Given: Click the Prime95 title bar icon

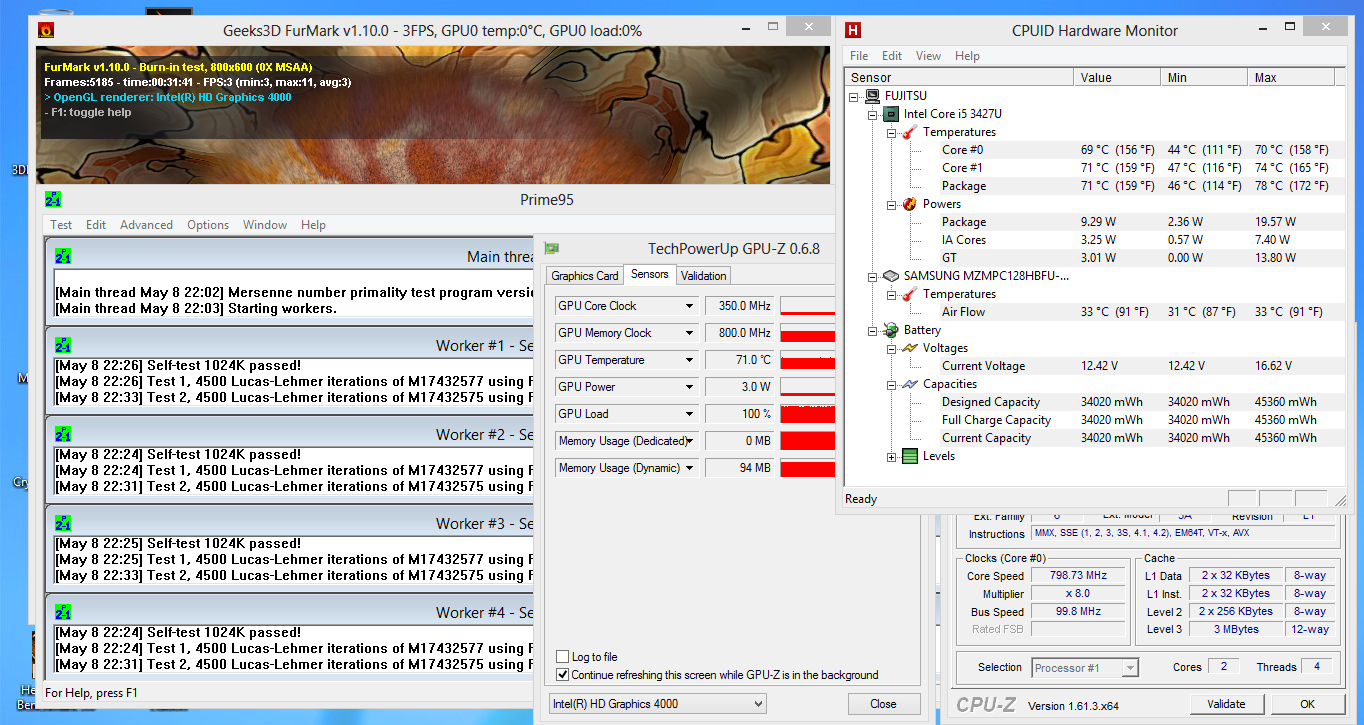Looking at the screenshot, I should tap(53, 199).
